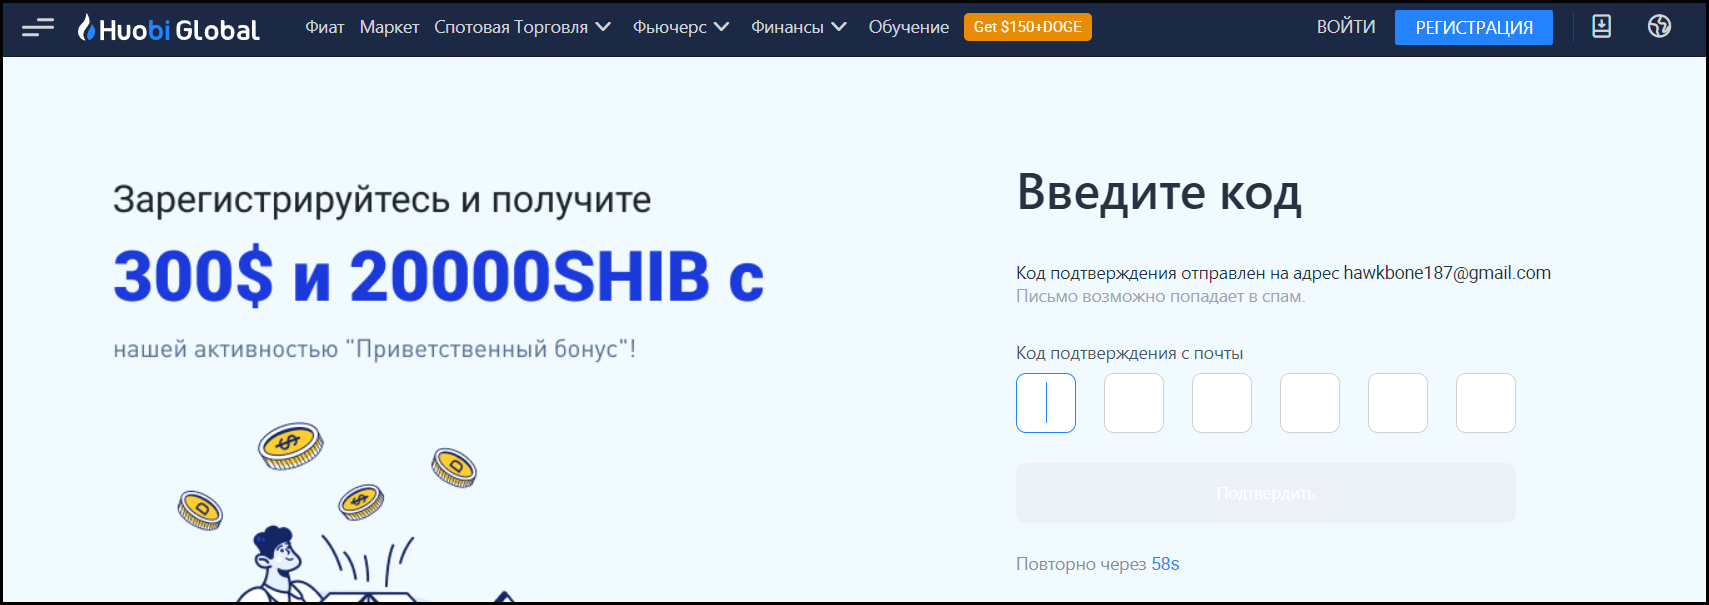Focus the sixth verification code box
Viewport: 1709px width, 605px height.
coord(1486,403)
